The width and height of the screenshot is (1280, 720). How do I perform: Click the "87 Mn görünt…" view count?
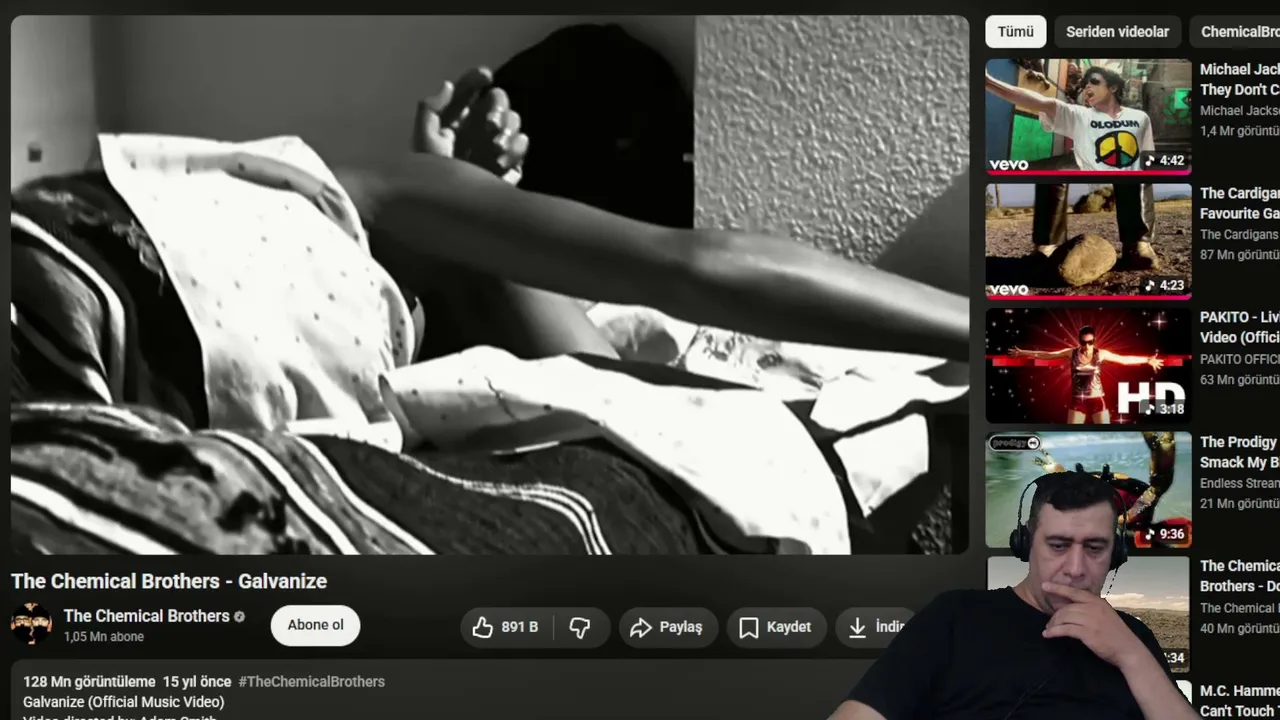(1240, 255)
